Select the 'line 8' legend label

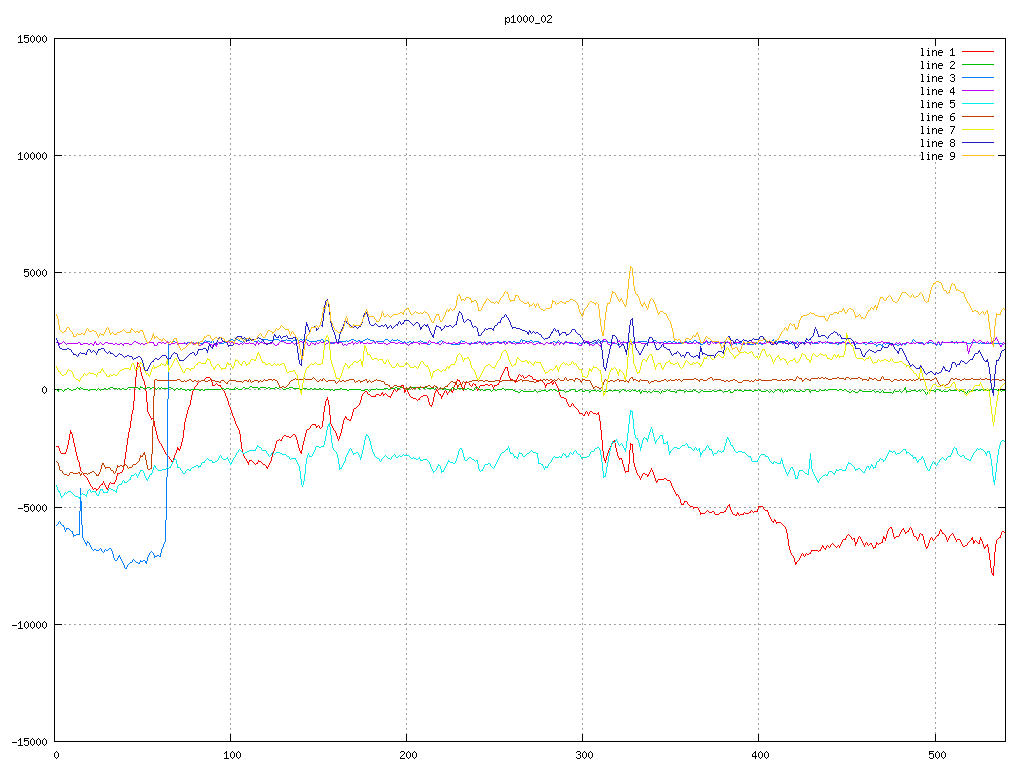click(937, 143)
